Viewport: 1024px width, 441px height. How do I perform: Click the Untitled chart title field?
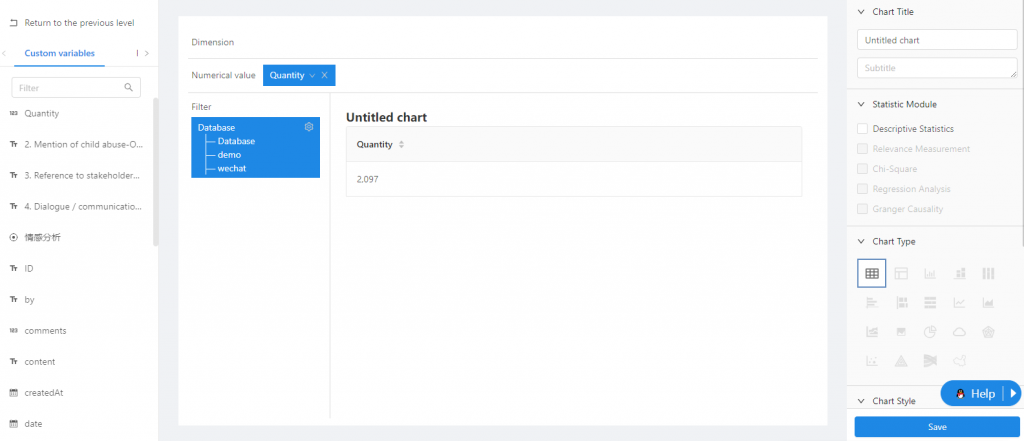coord(937,40)
